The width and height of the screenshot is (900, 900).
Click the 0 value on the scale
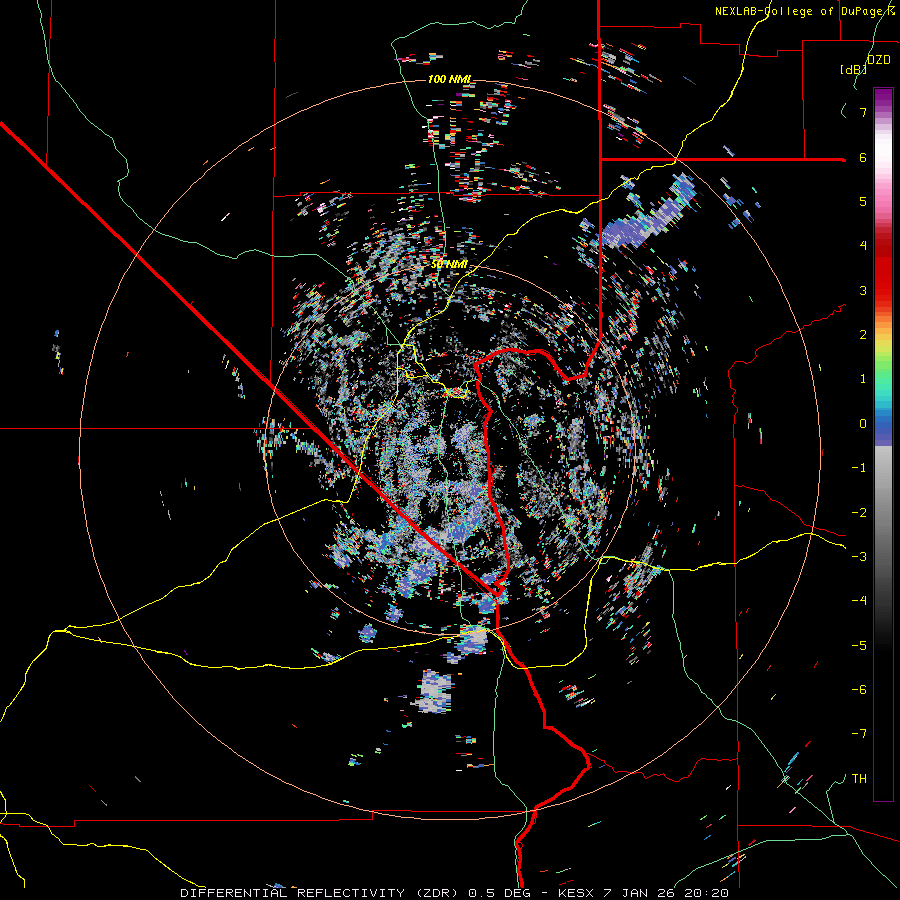863,424
